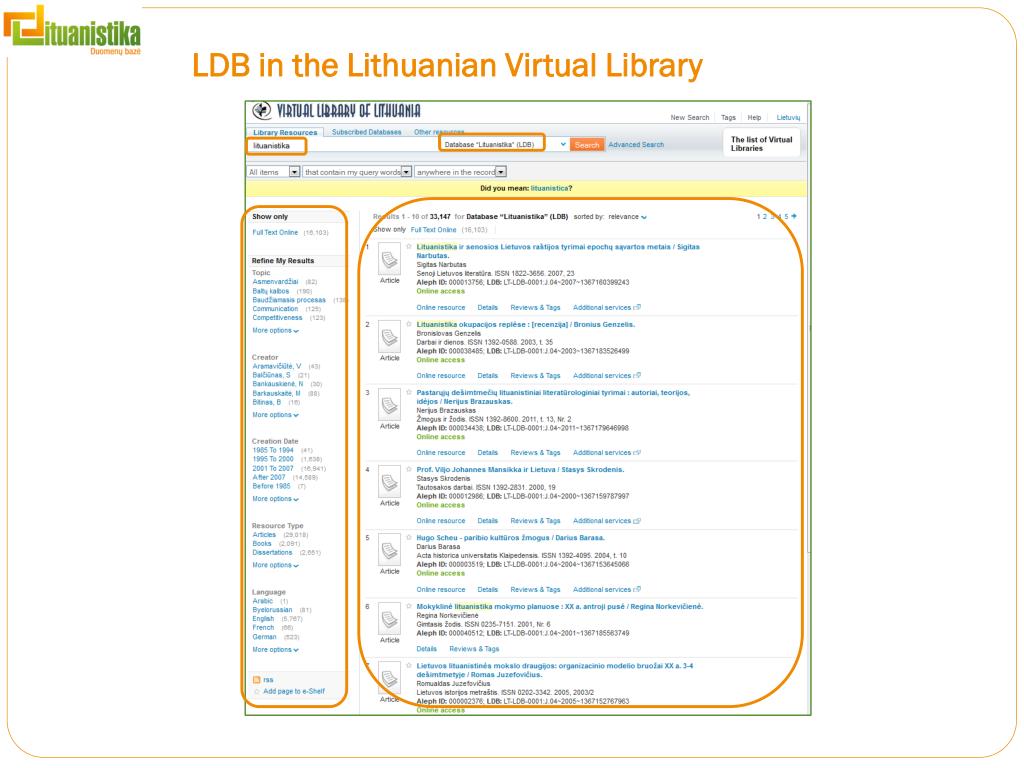This screenshot has height=768, width=1024.
Task: Click 'Add page to e-Shelf' link
Action: pos(294,692)
